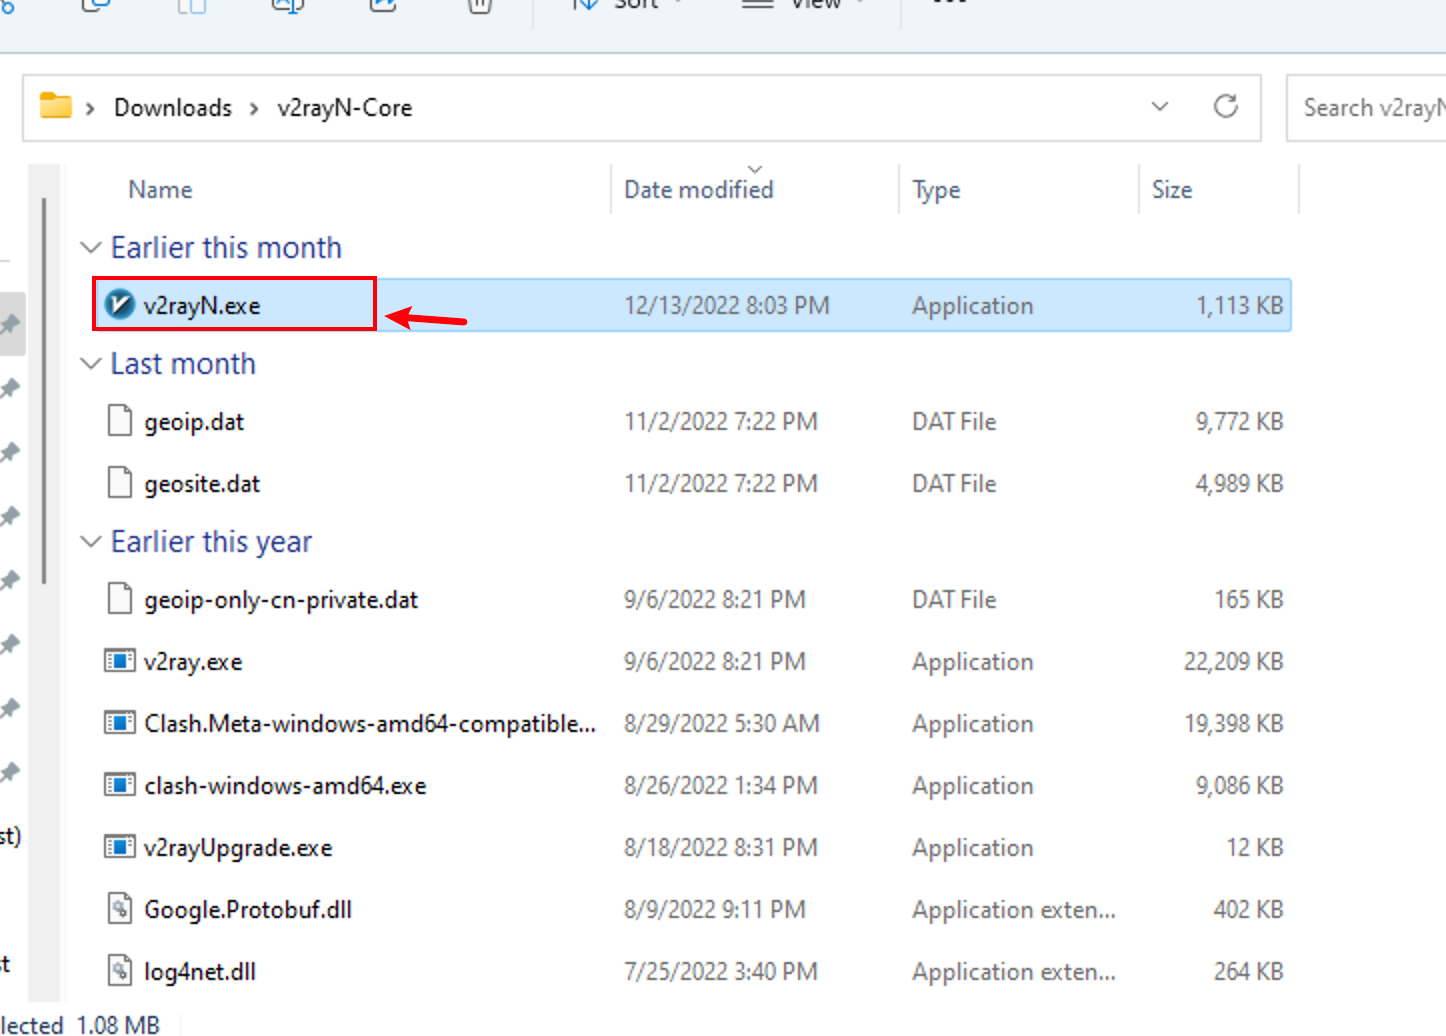
Task: Click the DAT File type of geosite.dat row
Action: (x=954, y=483)
